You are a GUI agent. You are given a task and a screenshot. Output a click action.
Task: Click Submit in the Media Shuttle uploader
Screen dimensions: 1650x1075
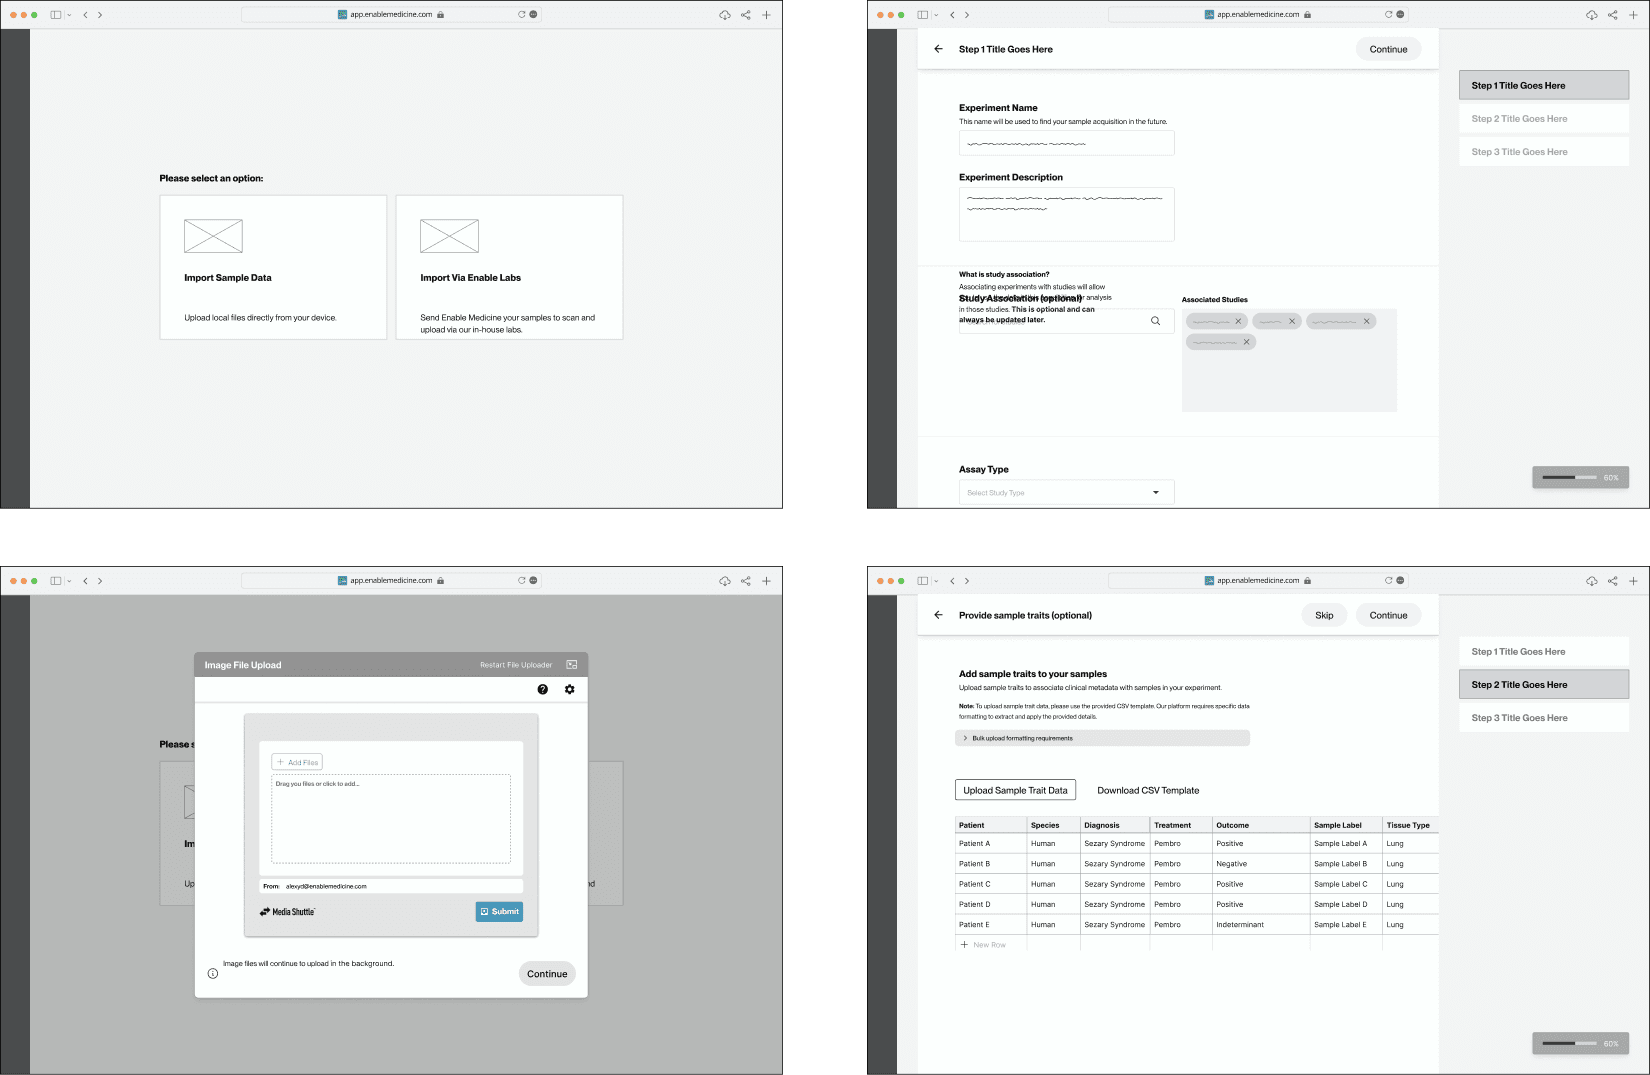click(x=499, y=912)
